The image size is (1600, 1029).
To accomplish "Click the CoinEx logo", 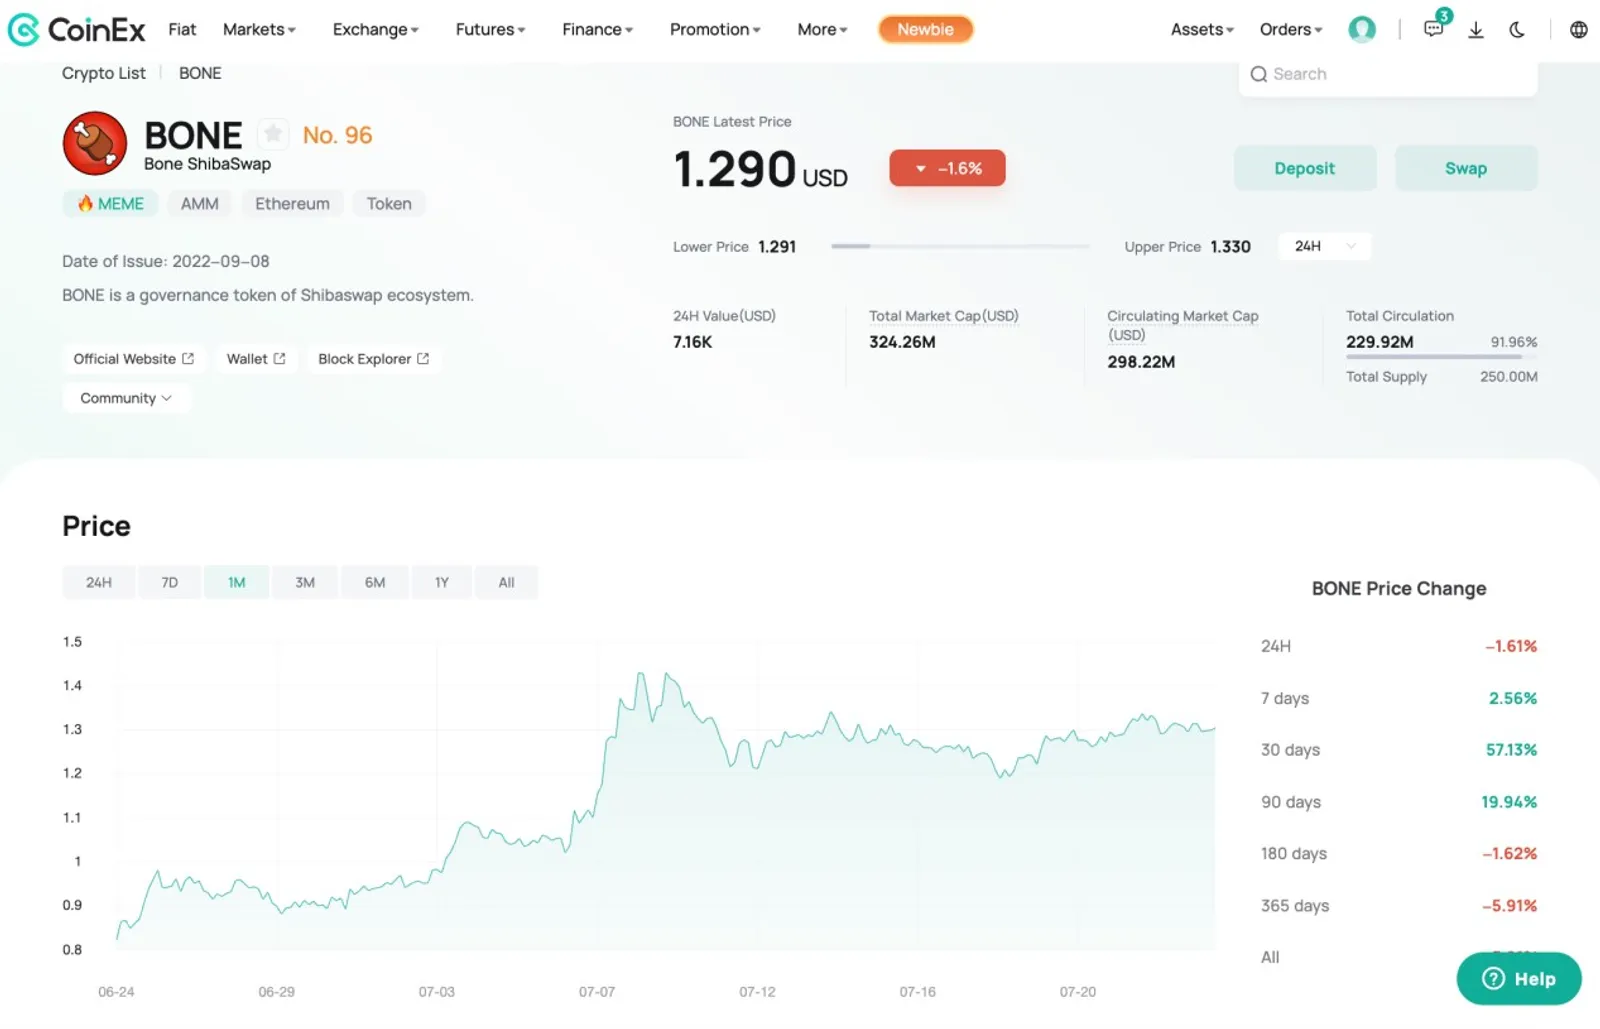I will tap(76, 29).
